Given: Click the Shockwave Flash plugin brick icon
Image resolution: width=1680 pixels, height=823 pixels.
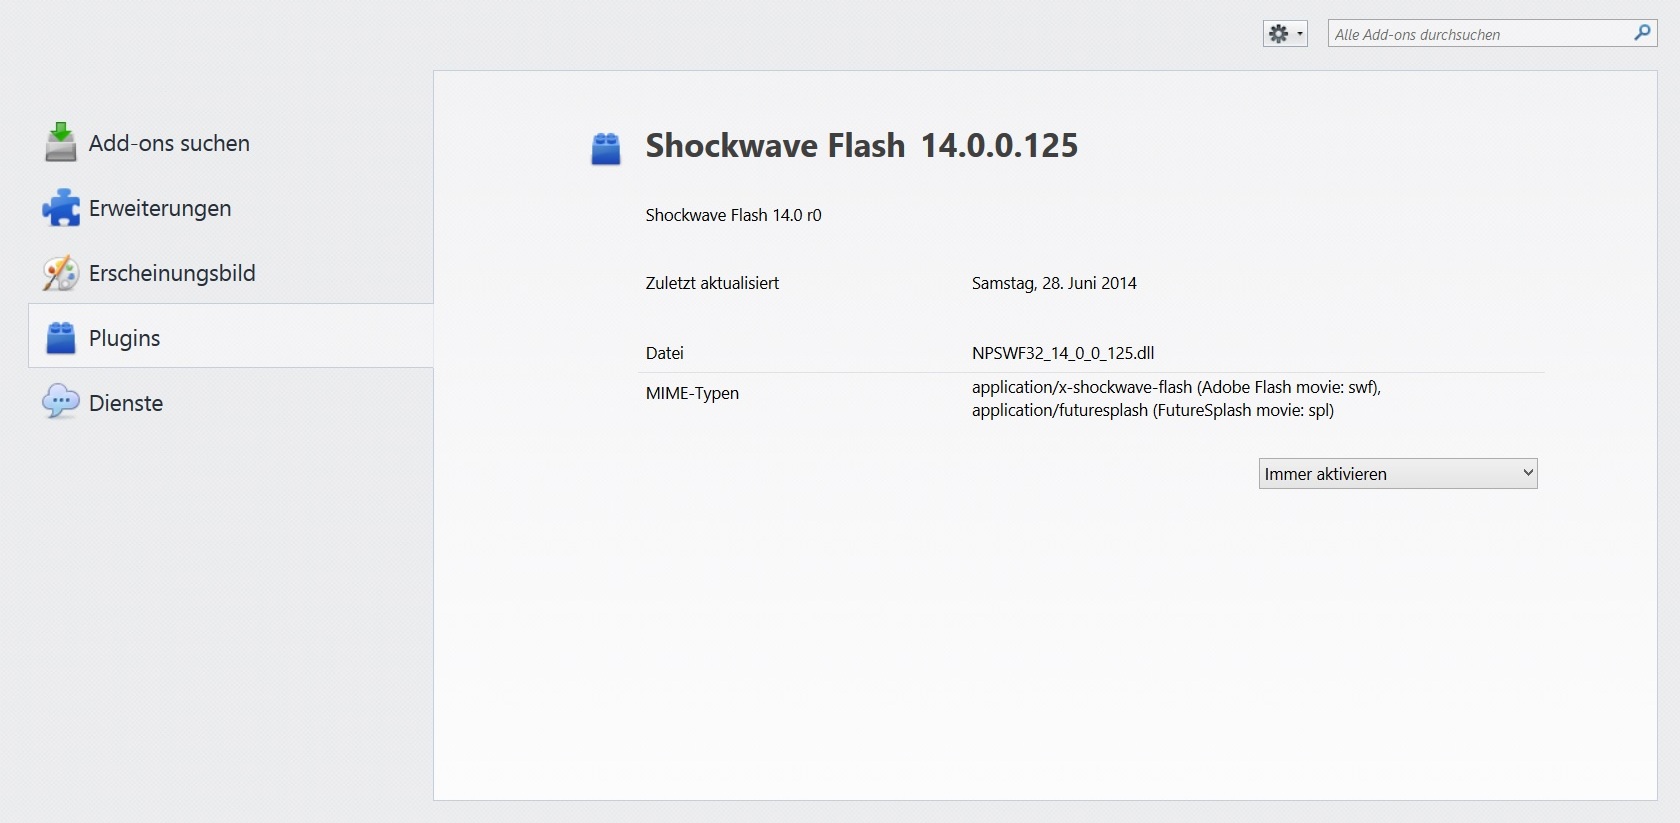Looking at the screenshot, I should tap(606, 149).
